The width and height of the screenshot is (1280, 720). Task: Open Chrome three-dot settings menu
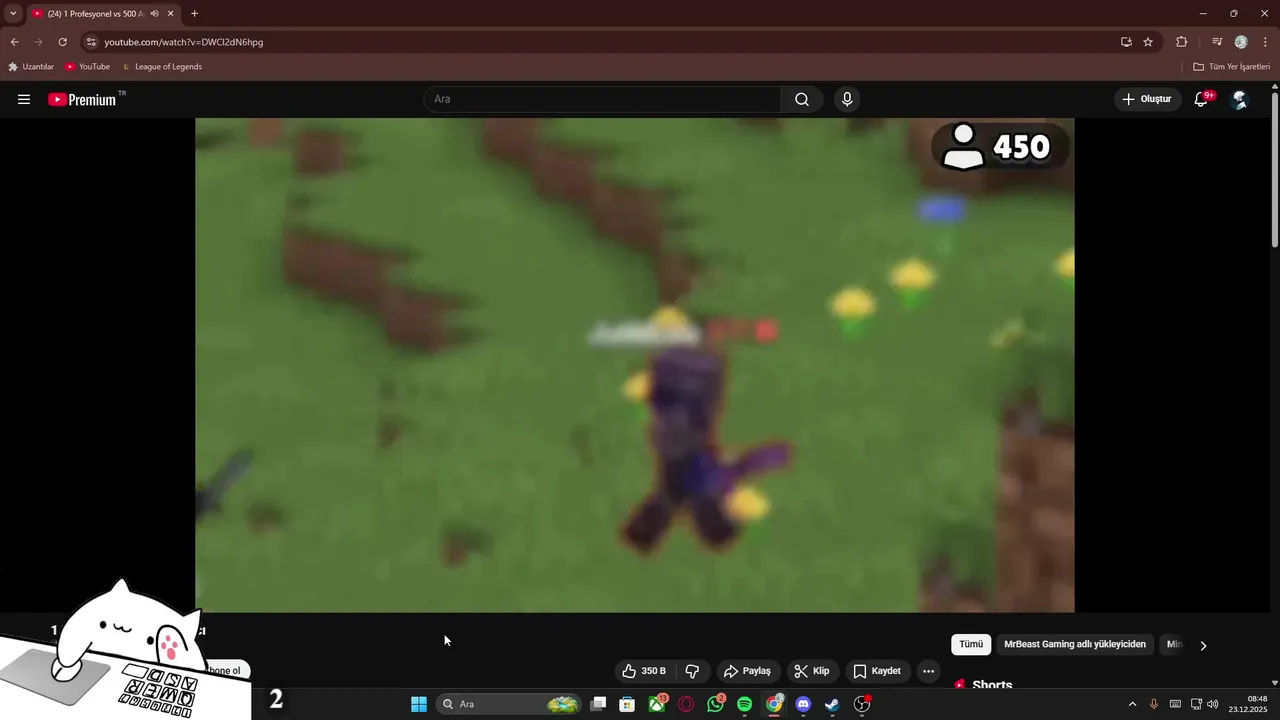(x=1265, y=42)
